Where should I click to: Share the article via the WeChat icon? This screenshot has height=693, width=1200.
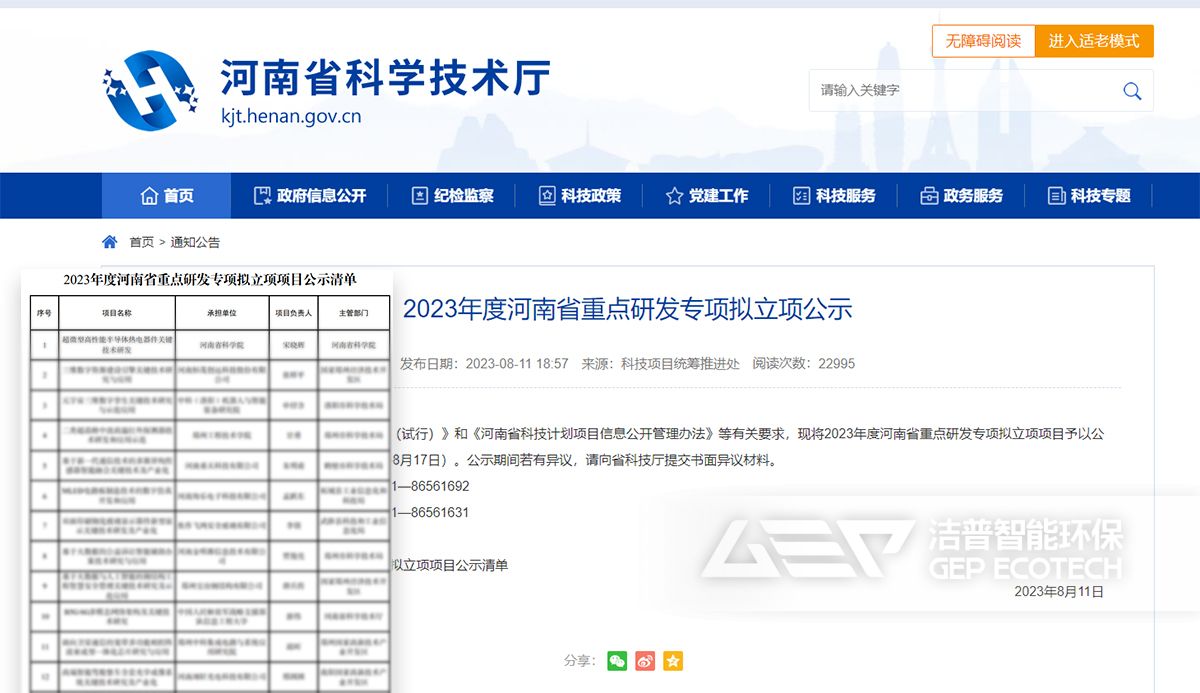tap(618, 661)
